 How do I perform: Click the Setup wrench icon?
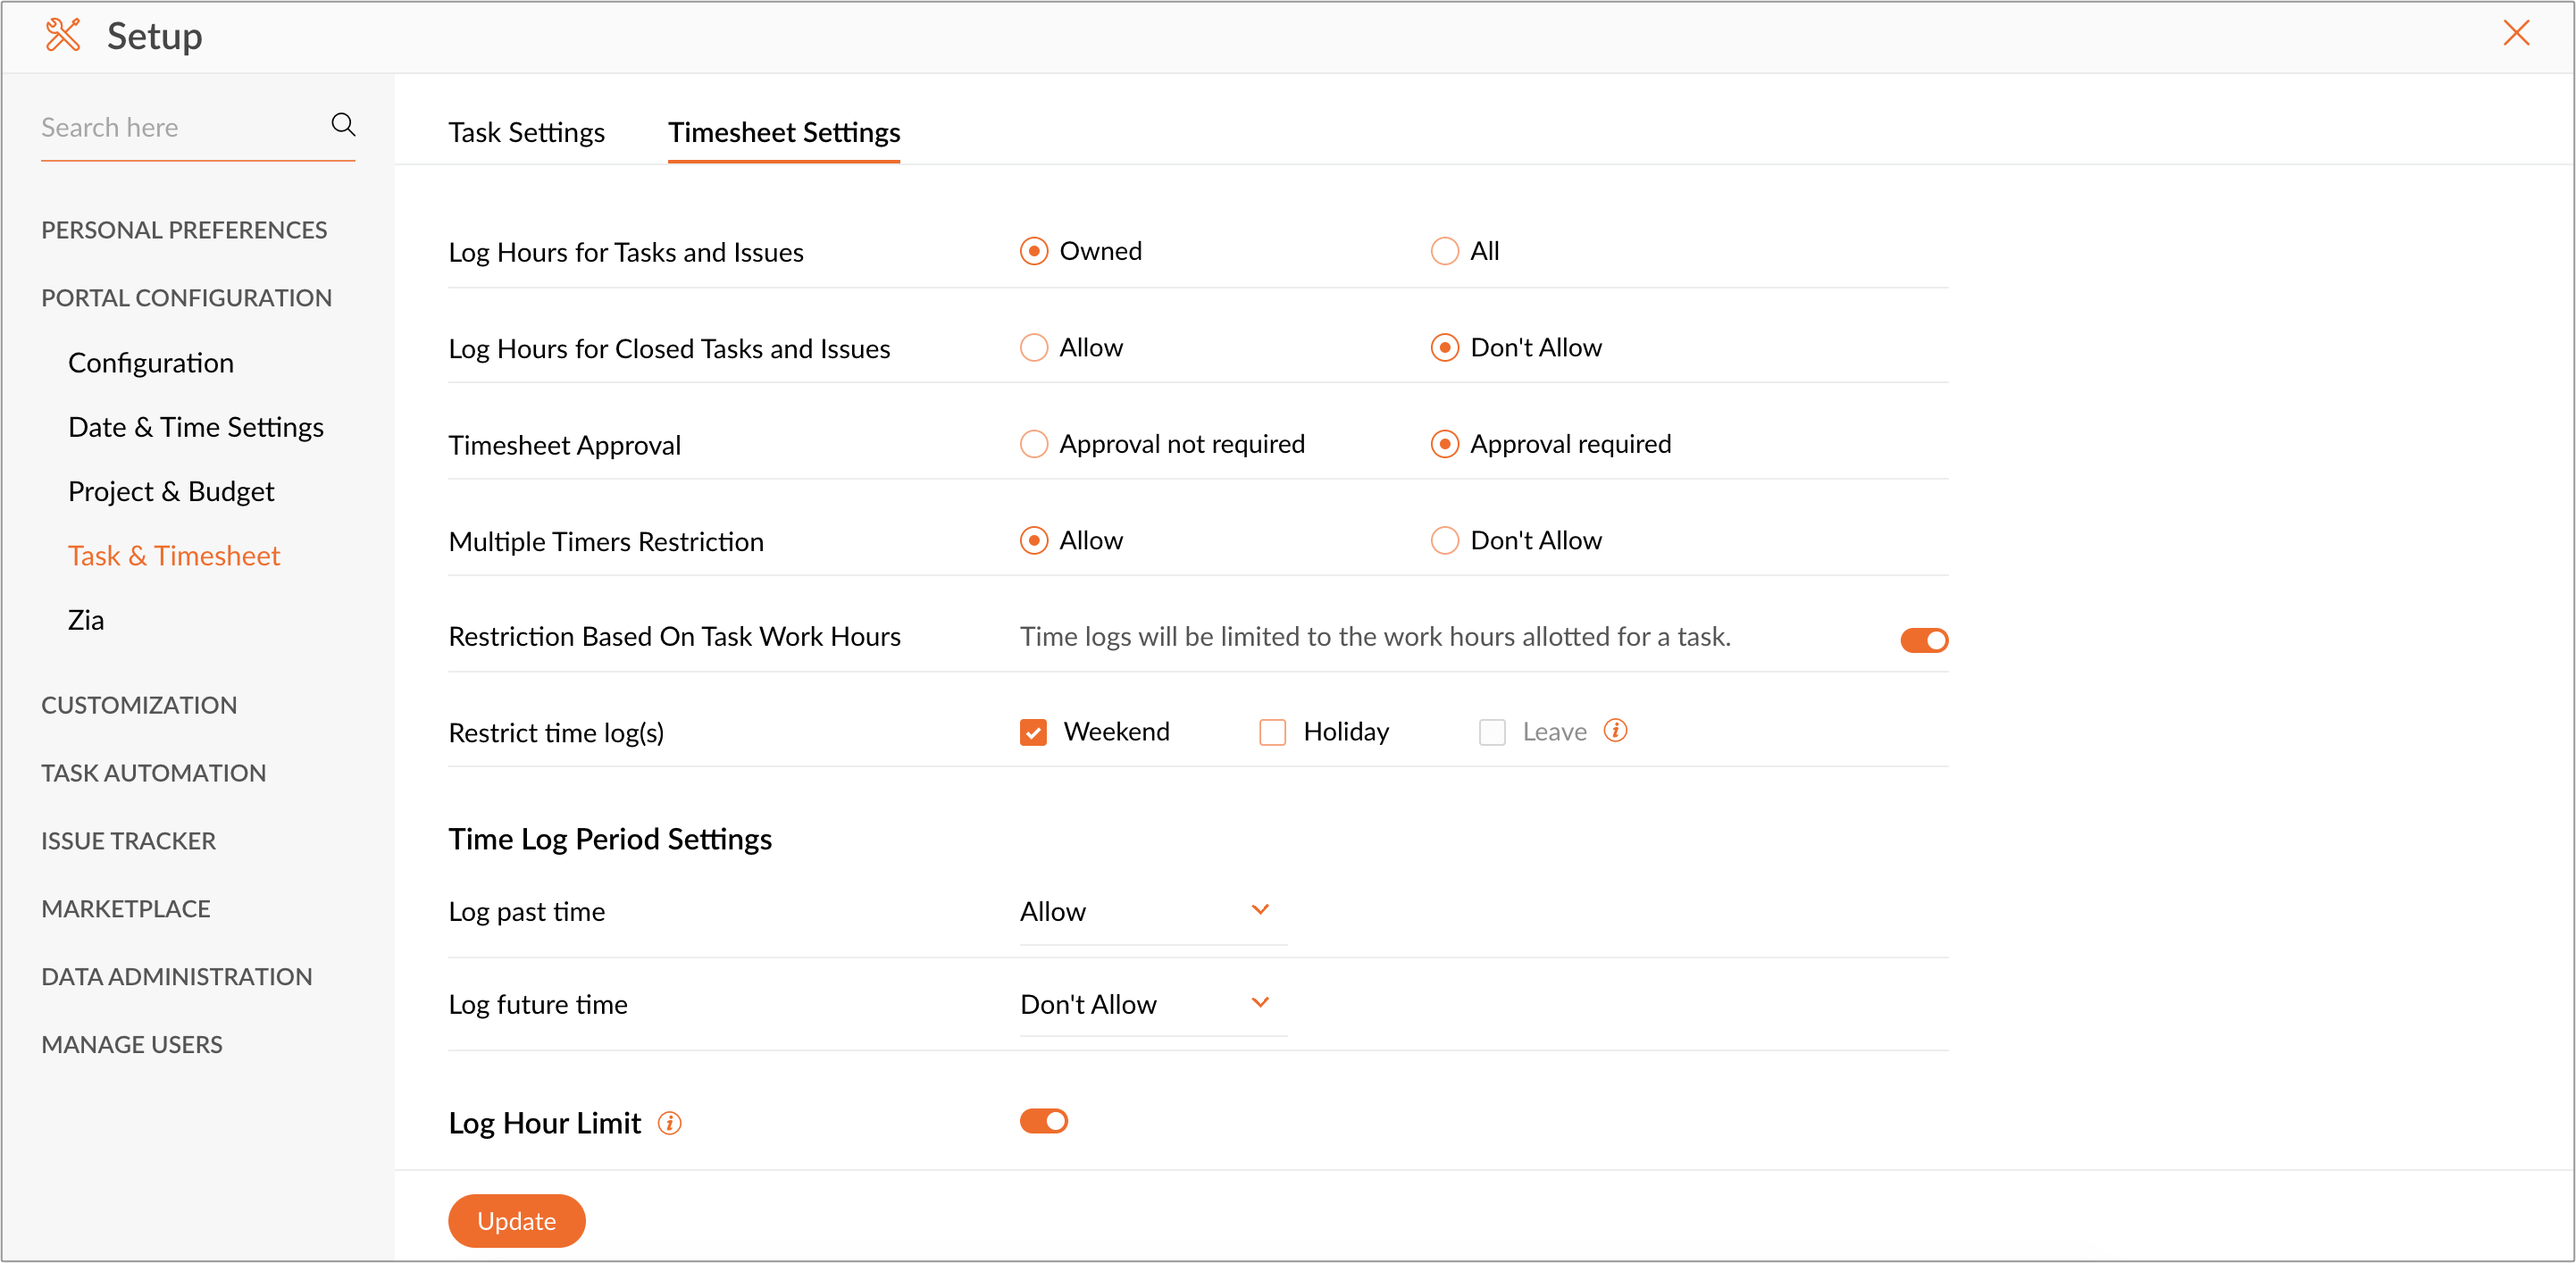pos(63,35)
